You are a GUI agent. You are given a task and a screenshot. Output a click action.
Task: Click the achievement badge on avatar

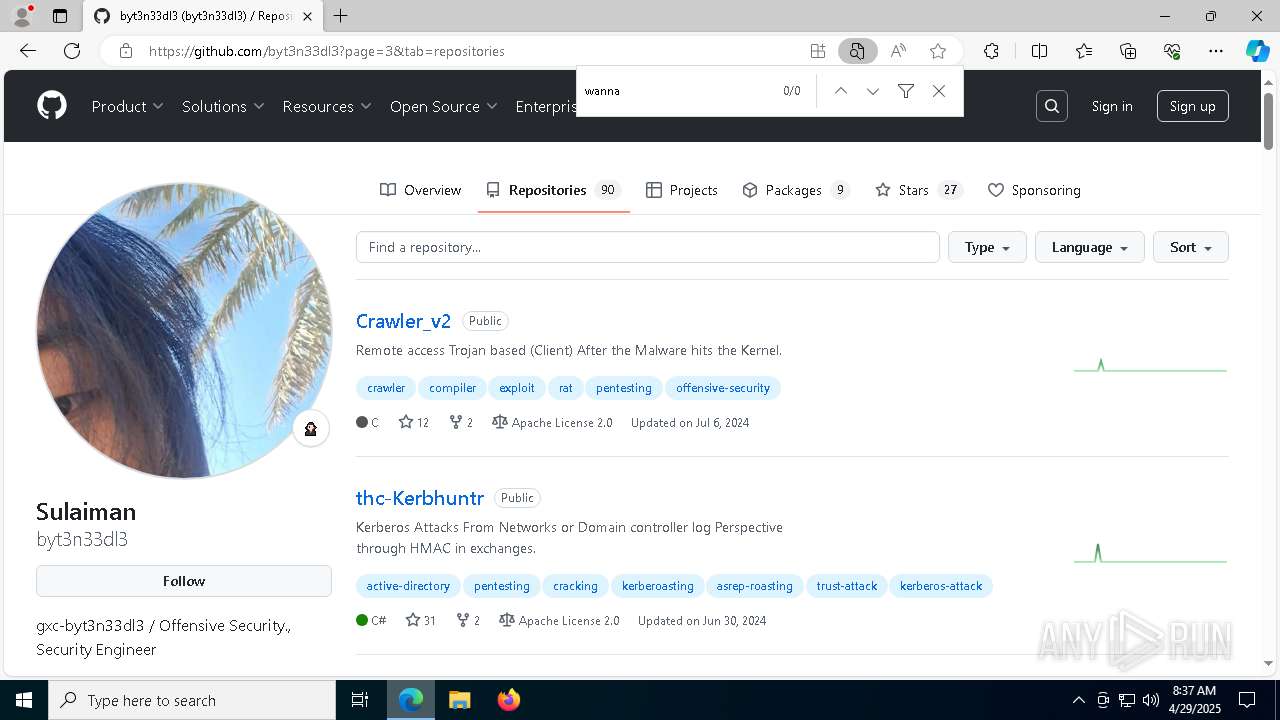point(311,429)
